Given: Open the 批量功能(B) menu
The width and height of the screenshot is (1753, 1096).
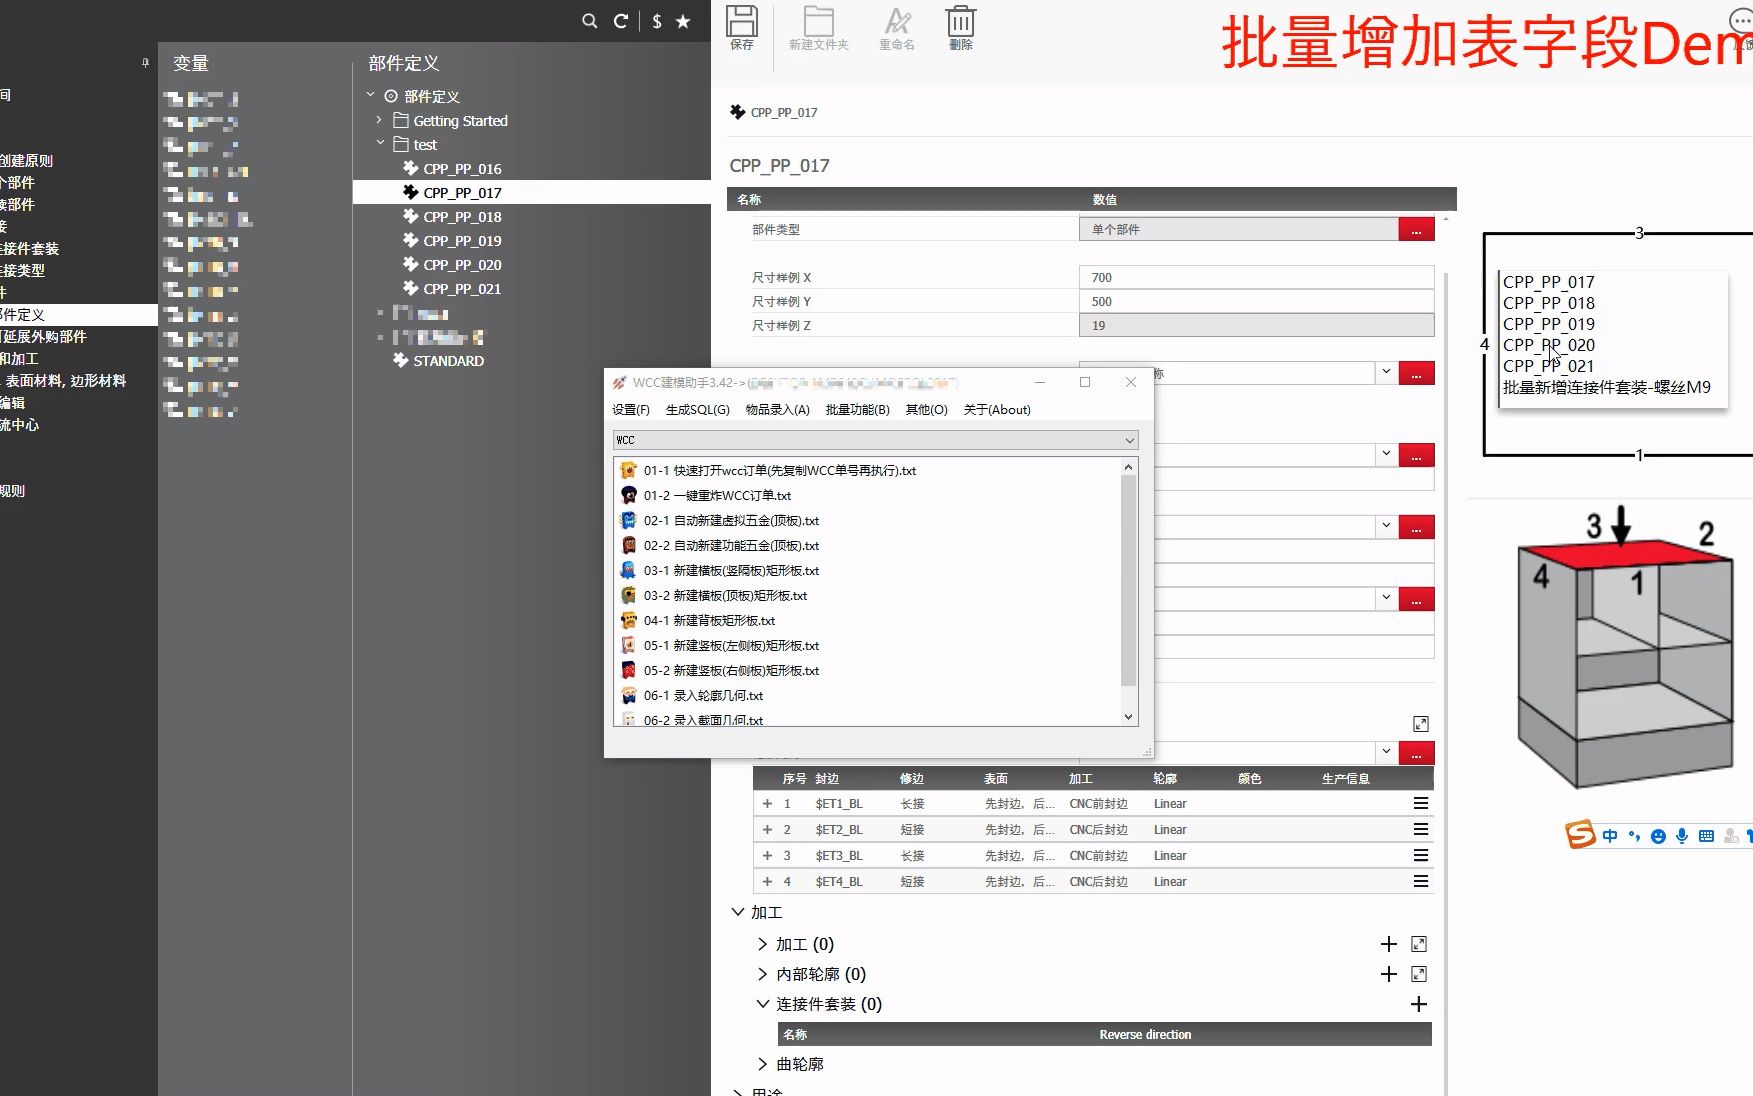Looking at the screenshot, I should pos(858,410).
